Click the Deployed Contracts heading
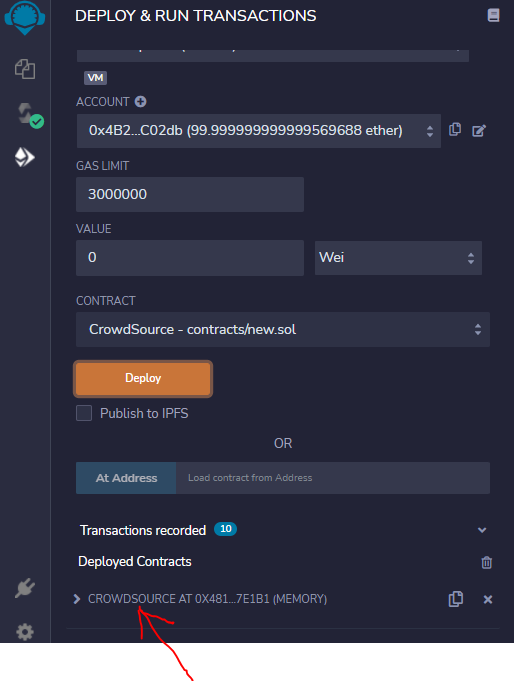The image size is (514, 681). [135, 562]
